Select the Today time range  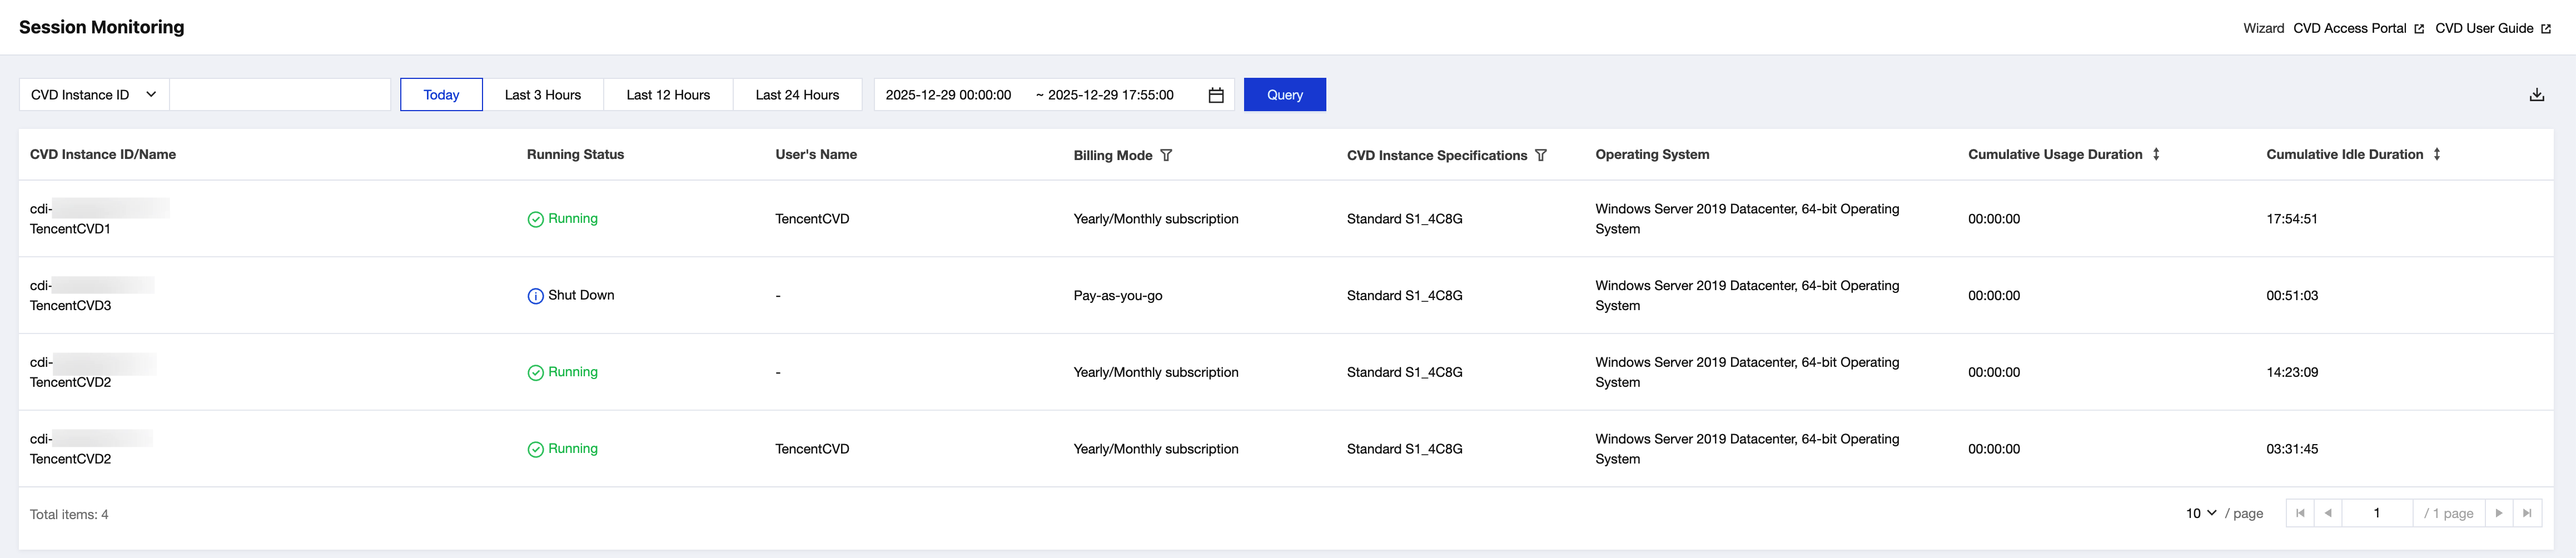pyautogui.click(x=441, y=95)
